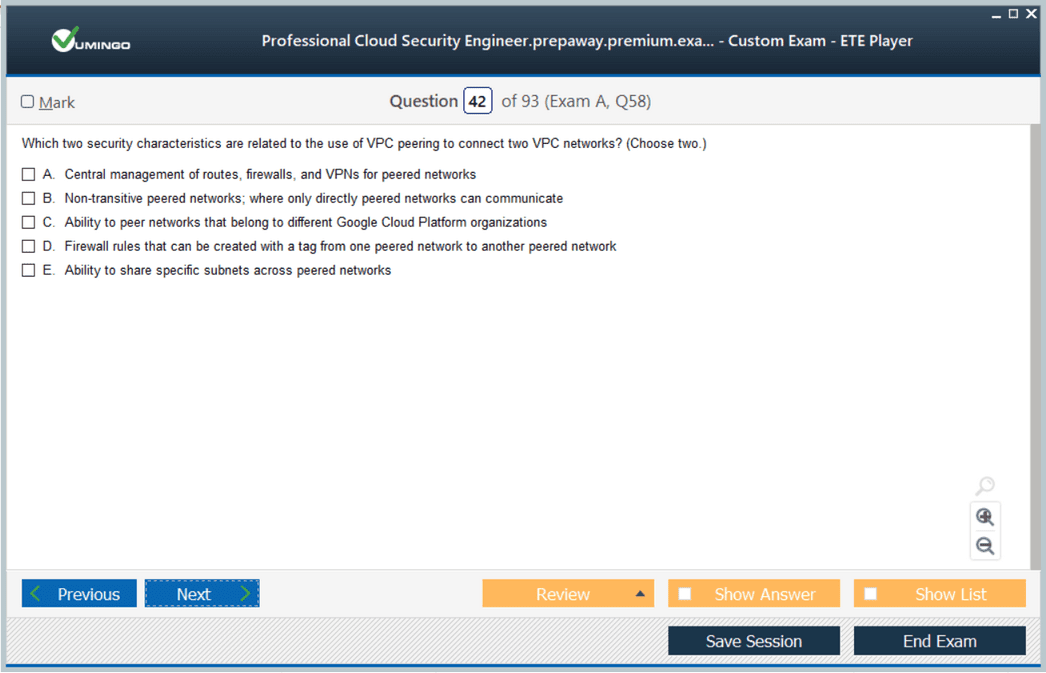Click the question number field showing 42
The image size is (1046, 673).
point(478,101)
